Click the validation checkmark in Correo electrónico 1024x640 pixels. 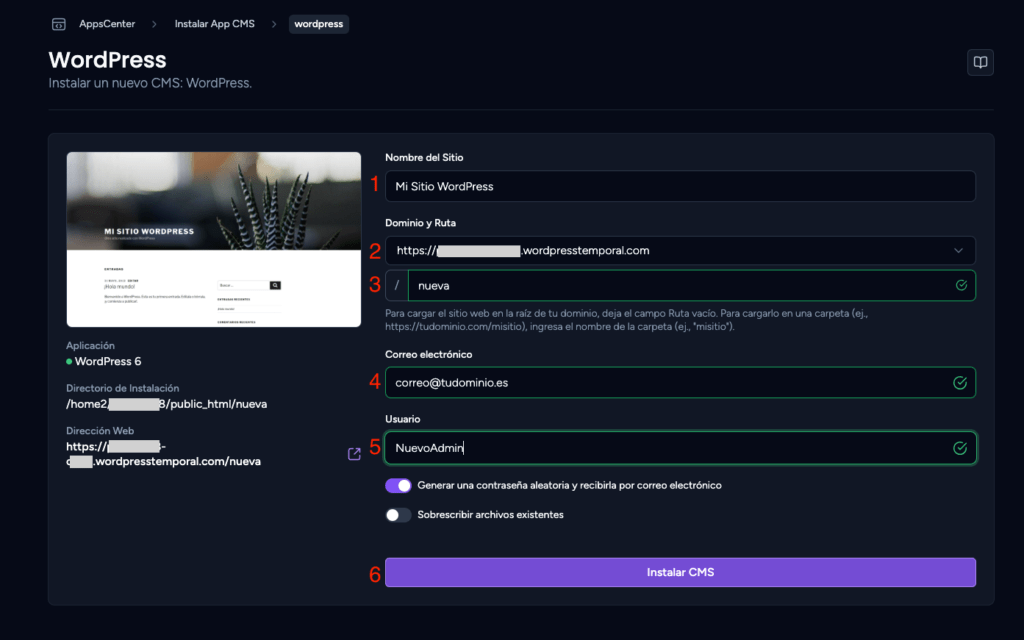pyautogui.click(x=960, y=383)
